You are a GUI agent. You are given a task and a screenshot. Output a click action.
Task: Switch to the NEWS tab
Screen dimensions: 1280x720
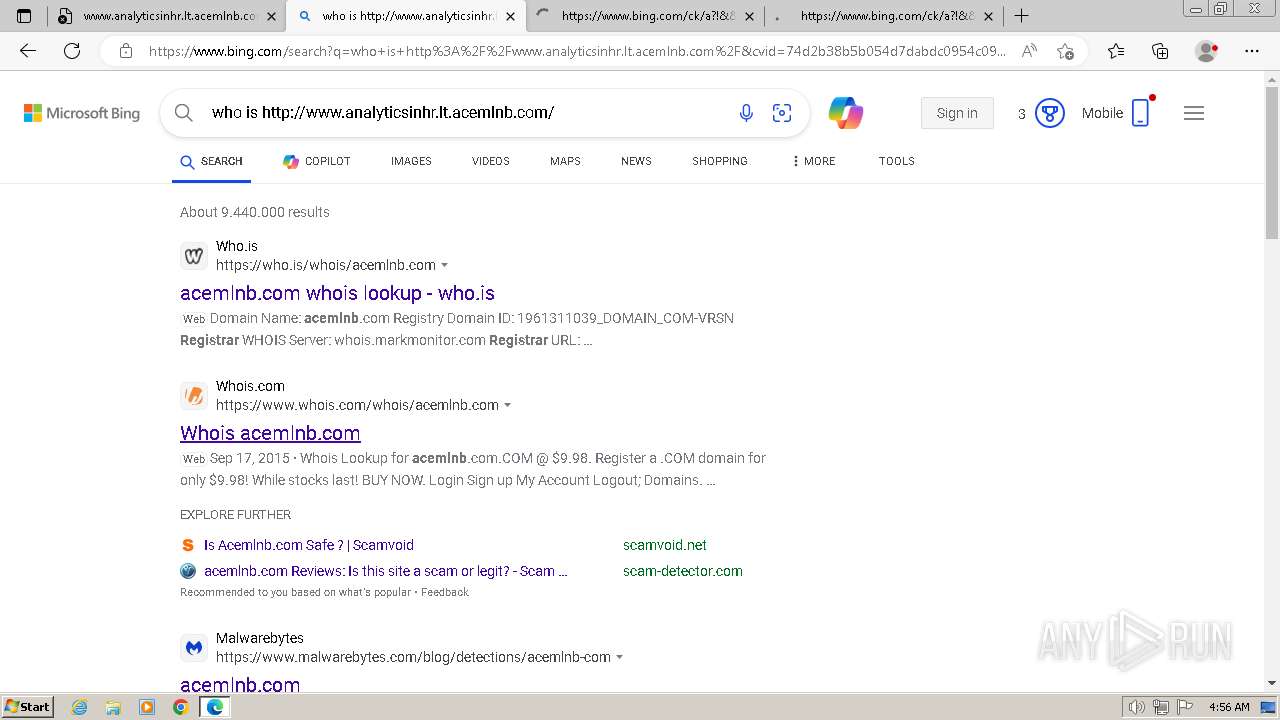point(636,161)
